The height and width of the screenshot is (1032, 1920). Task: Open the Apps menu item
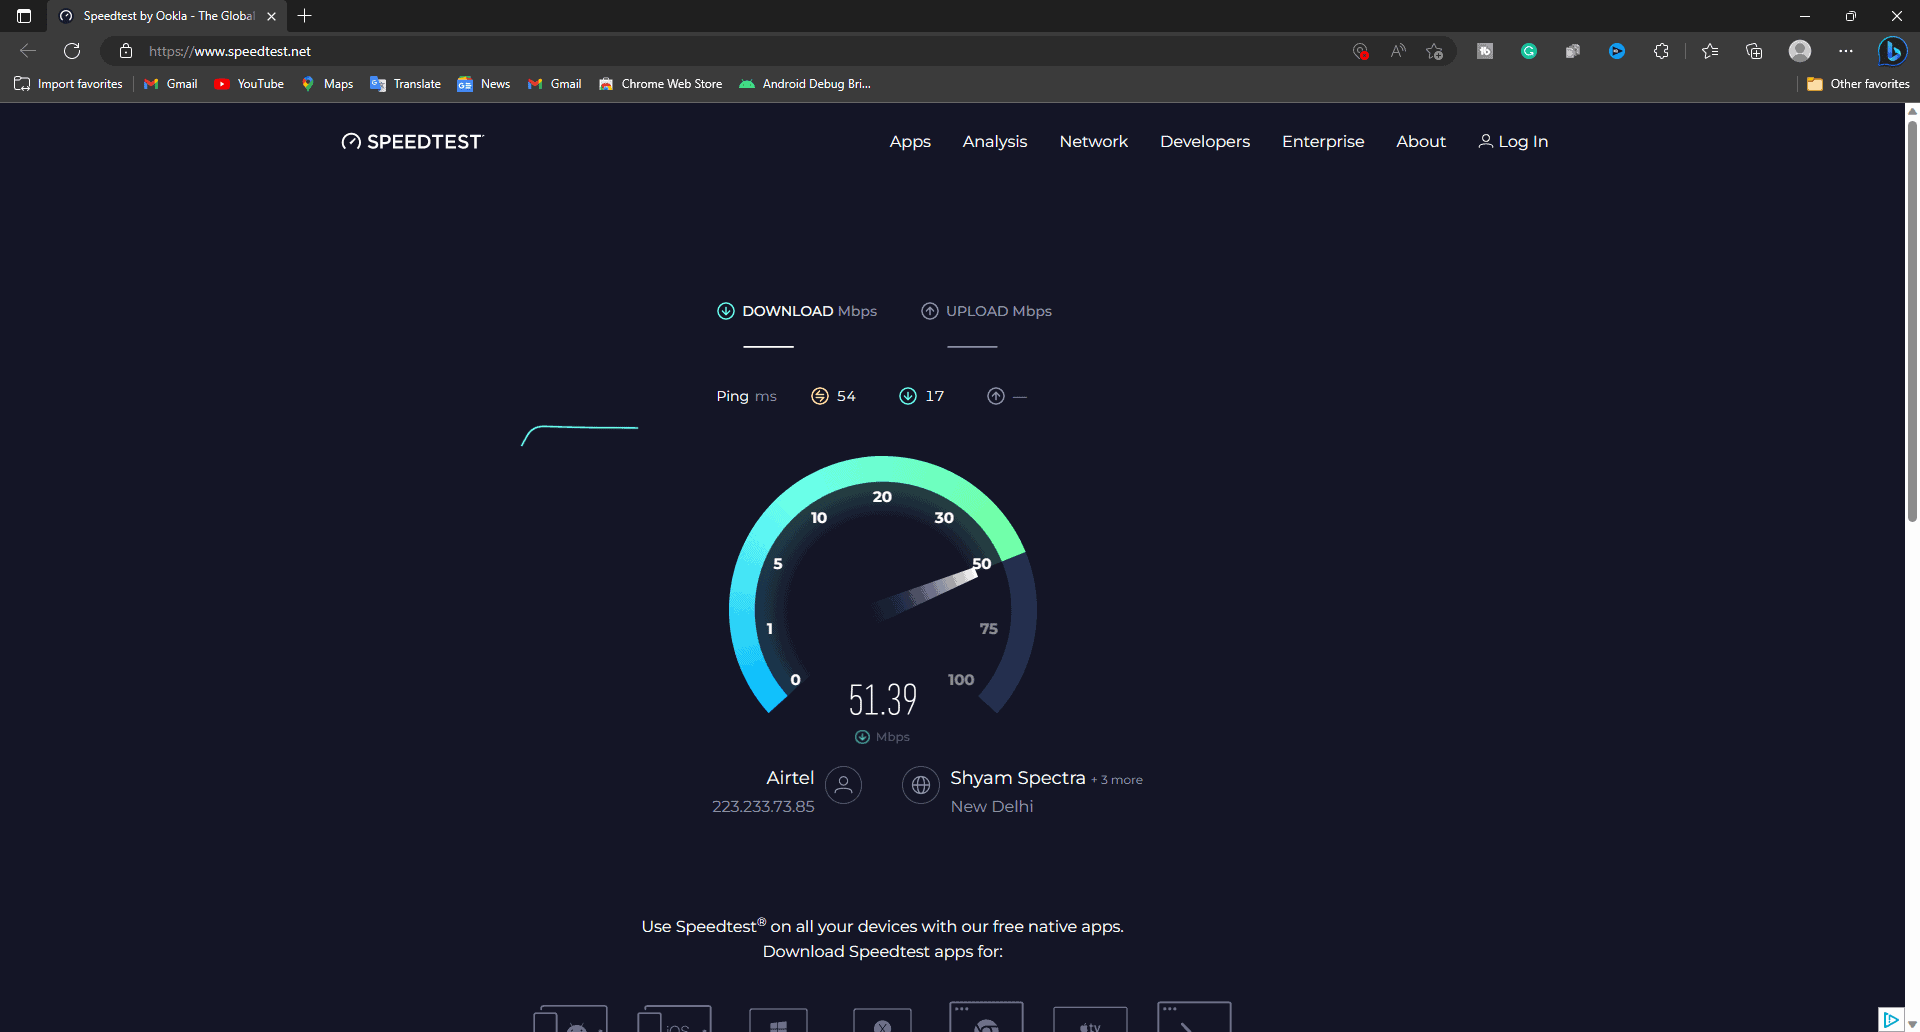(910, 142)
